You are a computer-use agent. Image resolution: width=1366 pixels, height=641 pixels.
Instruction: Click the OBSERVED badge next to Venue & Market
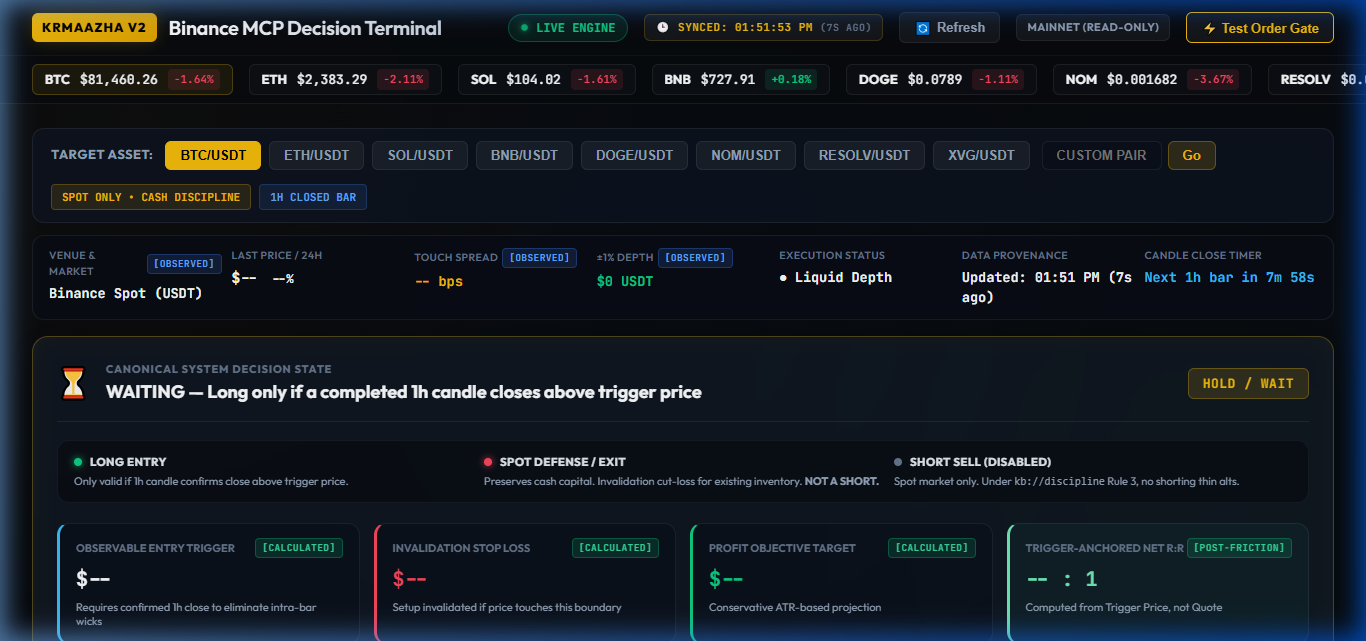[184, 263]
